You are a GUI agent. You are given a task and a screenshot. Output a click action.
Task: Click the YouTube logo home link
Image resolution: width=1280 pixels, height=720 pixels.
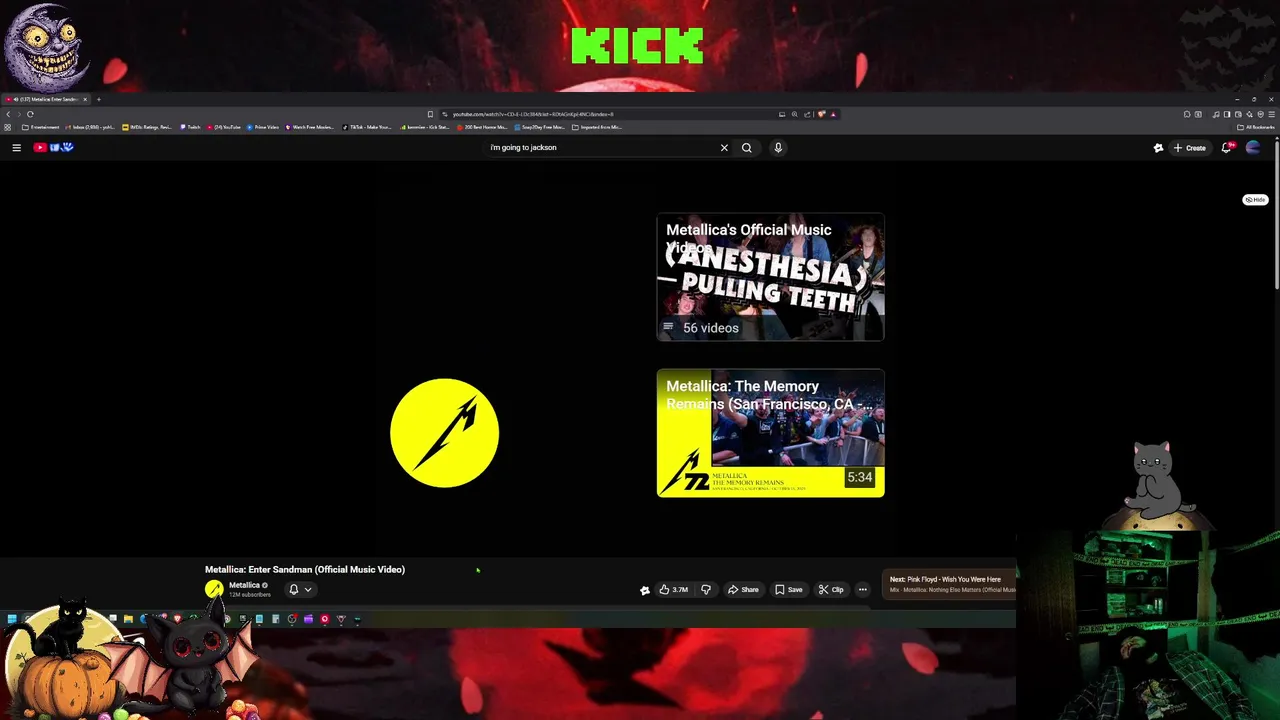pos(54,147)
